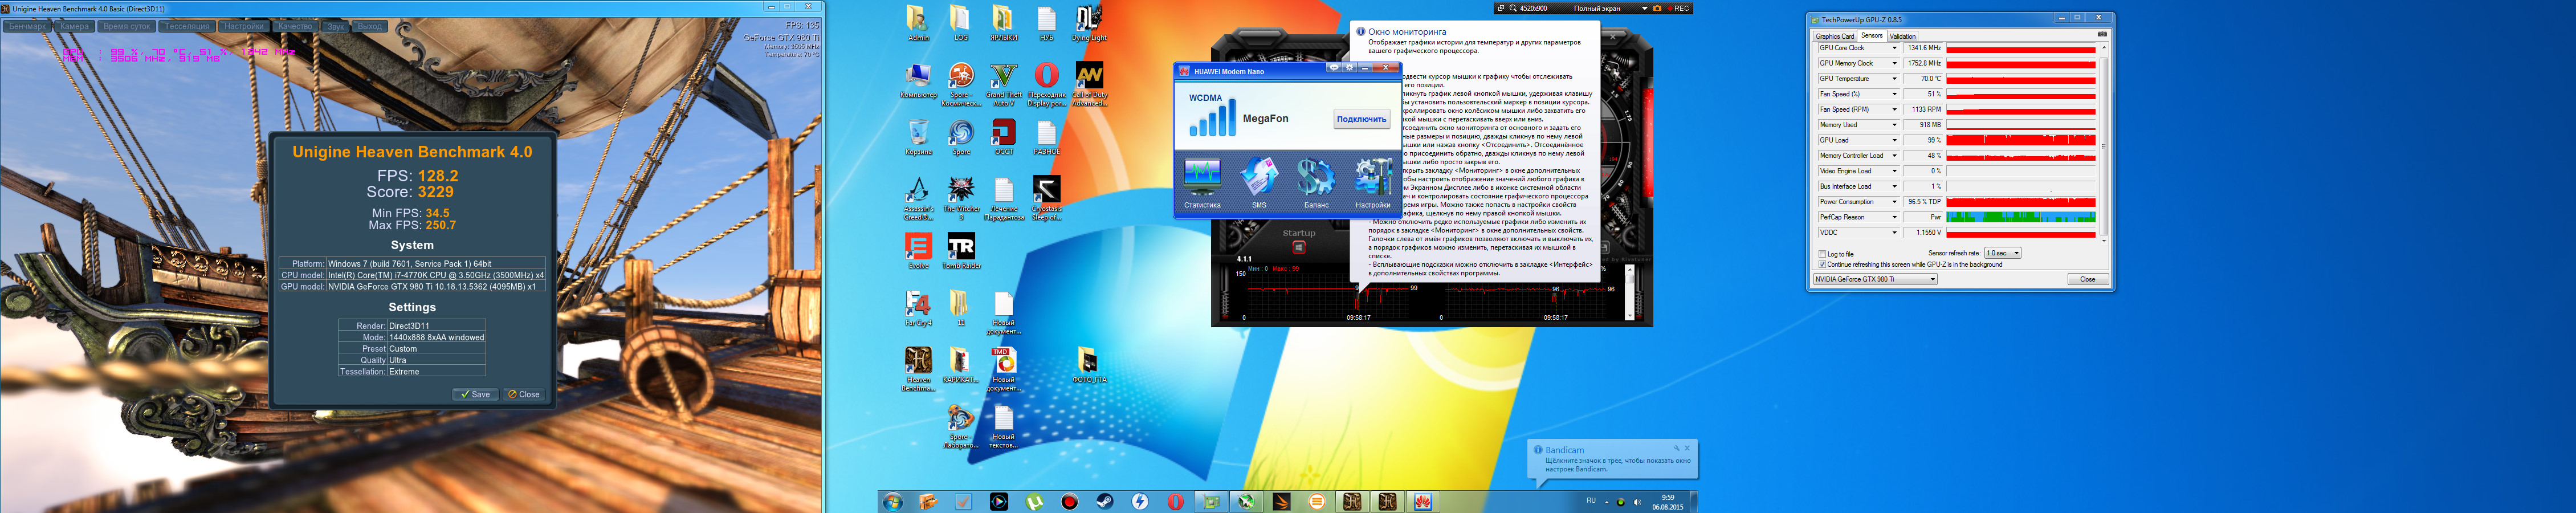This screenshot has width=2576, height=513.
Task: Expand VDDC sensor dropdown
Action: point(1894,233)
